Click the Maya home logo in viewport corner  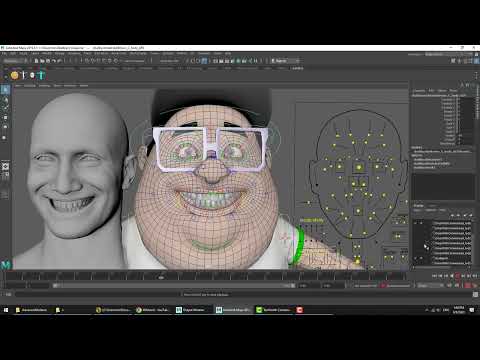point(6,265)
